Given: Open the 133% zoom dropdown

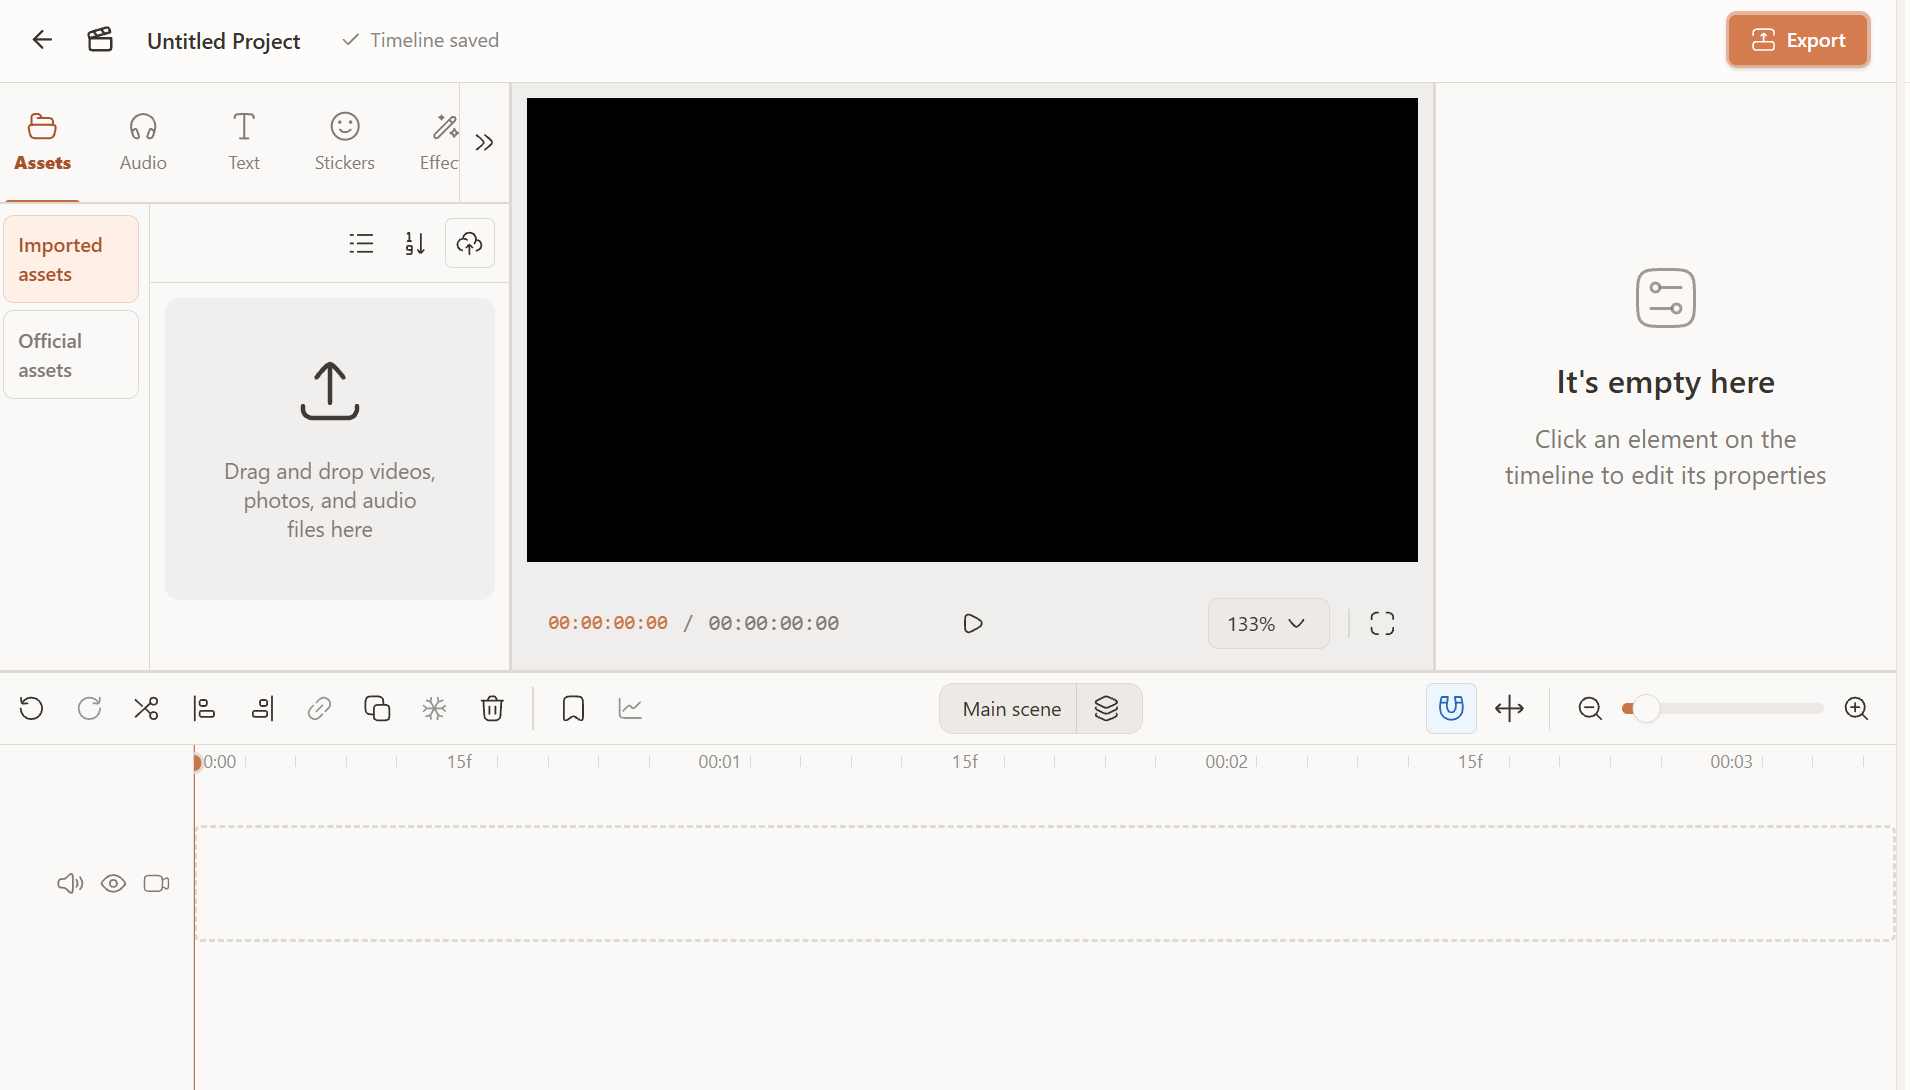Looking at the screenshot, I should click(1268, 623).
